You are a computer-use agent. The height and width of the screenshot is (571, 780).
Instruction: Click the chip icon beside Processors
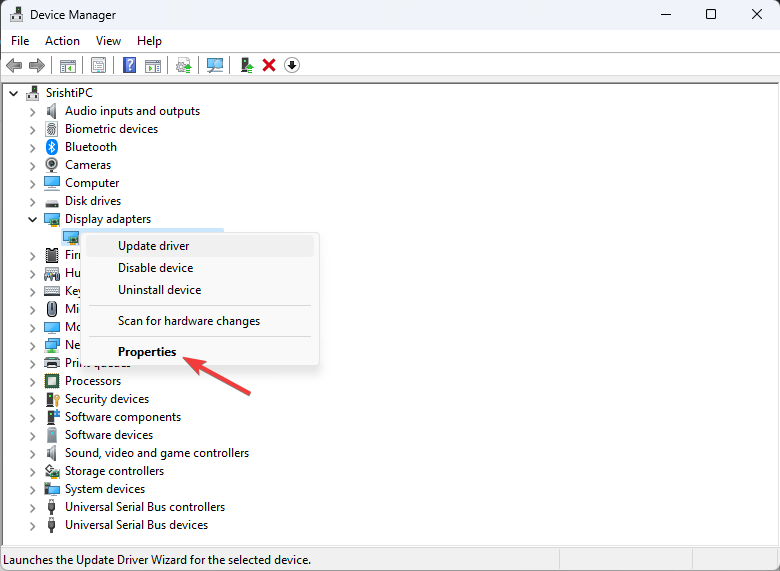pyautogui.click(x=52, y=381)
